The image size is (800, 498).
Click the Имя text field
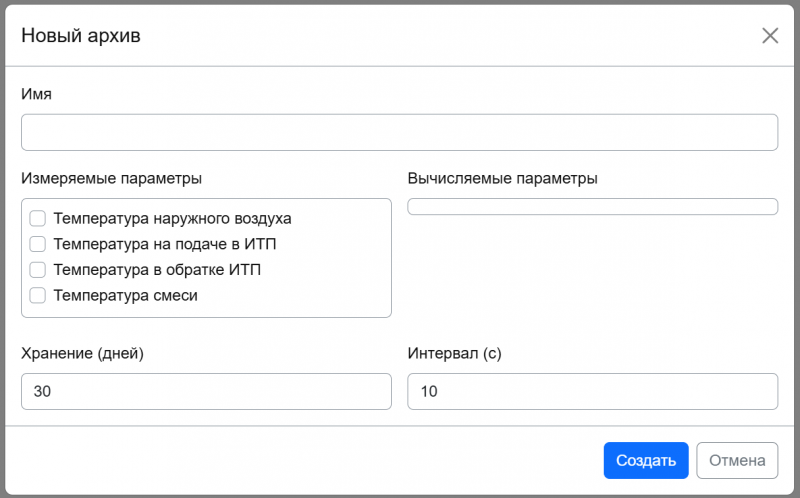(399, 132)
